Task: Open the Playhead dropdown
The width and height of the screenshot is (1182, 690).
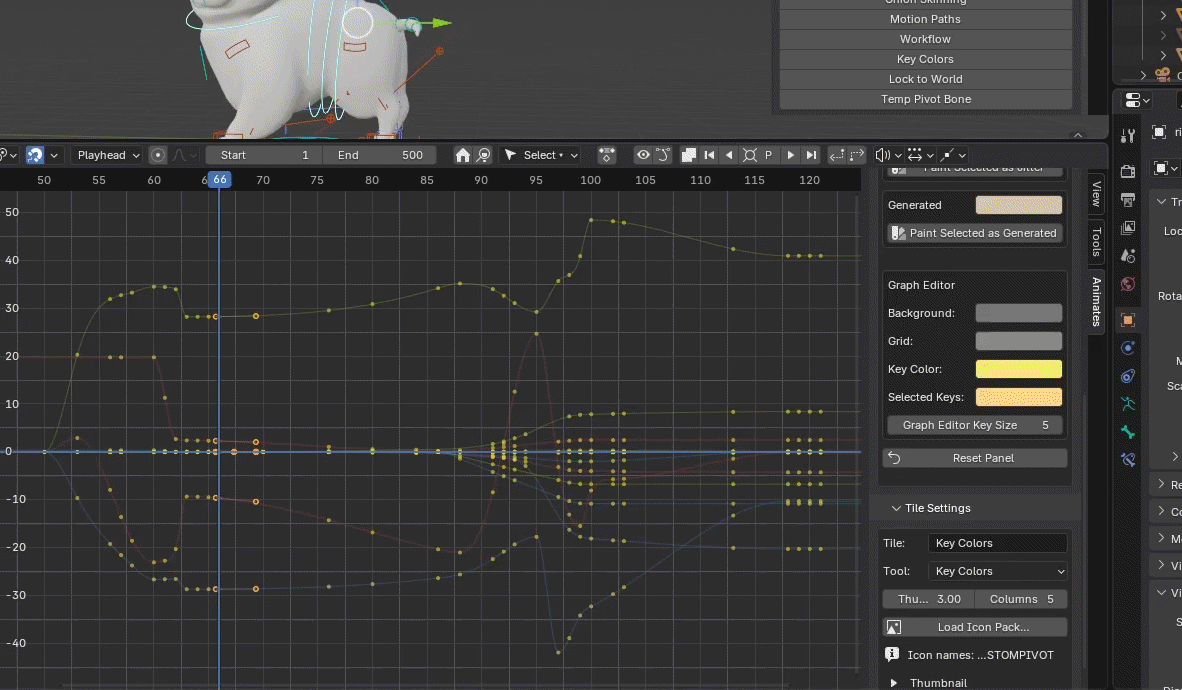Action: point(108,155)
